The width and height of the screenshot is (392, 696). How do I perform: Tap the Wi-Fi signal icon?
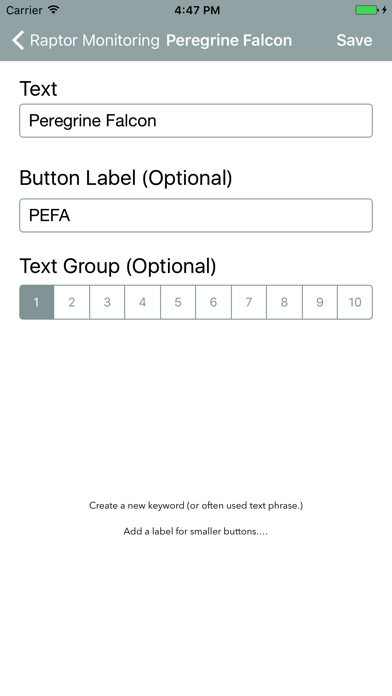54,9
